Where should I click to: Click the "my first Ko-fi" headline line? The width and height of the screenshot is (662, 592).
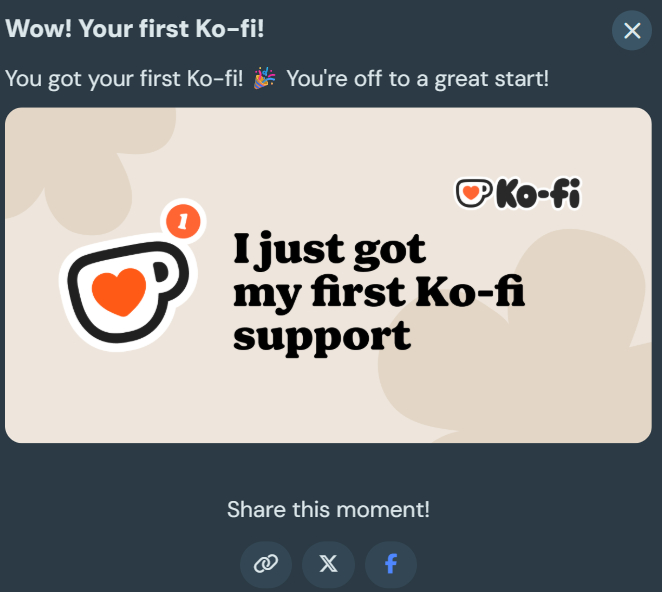(x=378, y=292)
